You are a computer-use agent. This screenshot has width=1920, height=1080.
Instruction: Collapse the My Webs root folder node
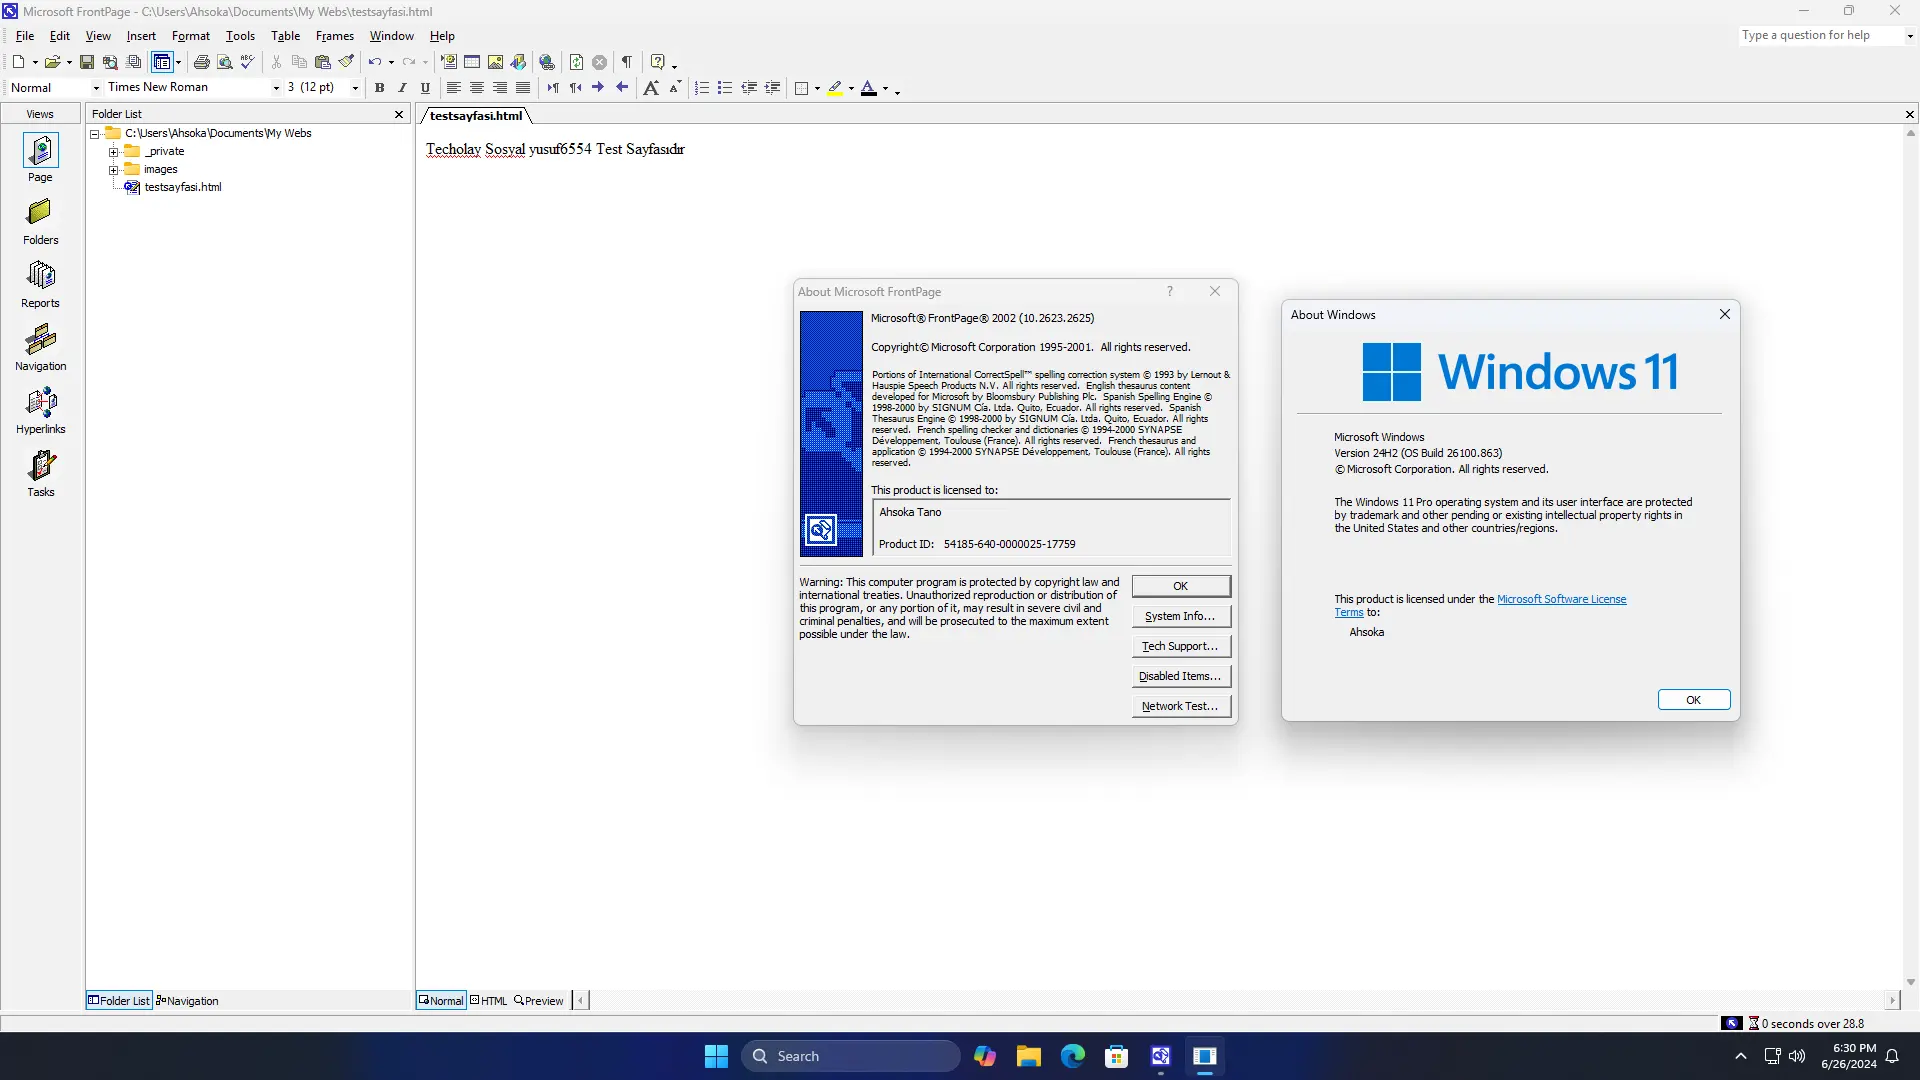[x=95, y=134]
